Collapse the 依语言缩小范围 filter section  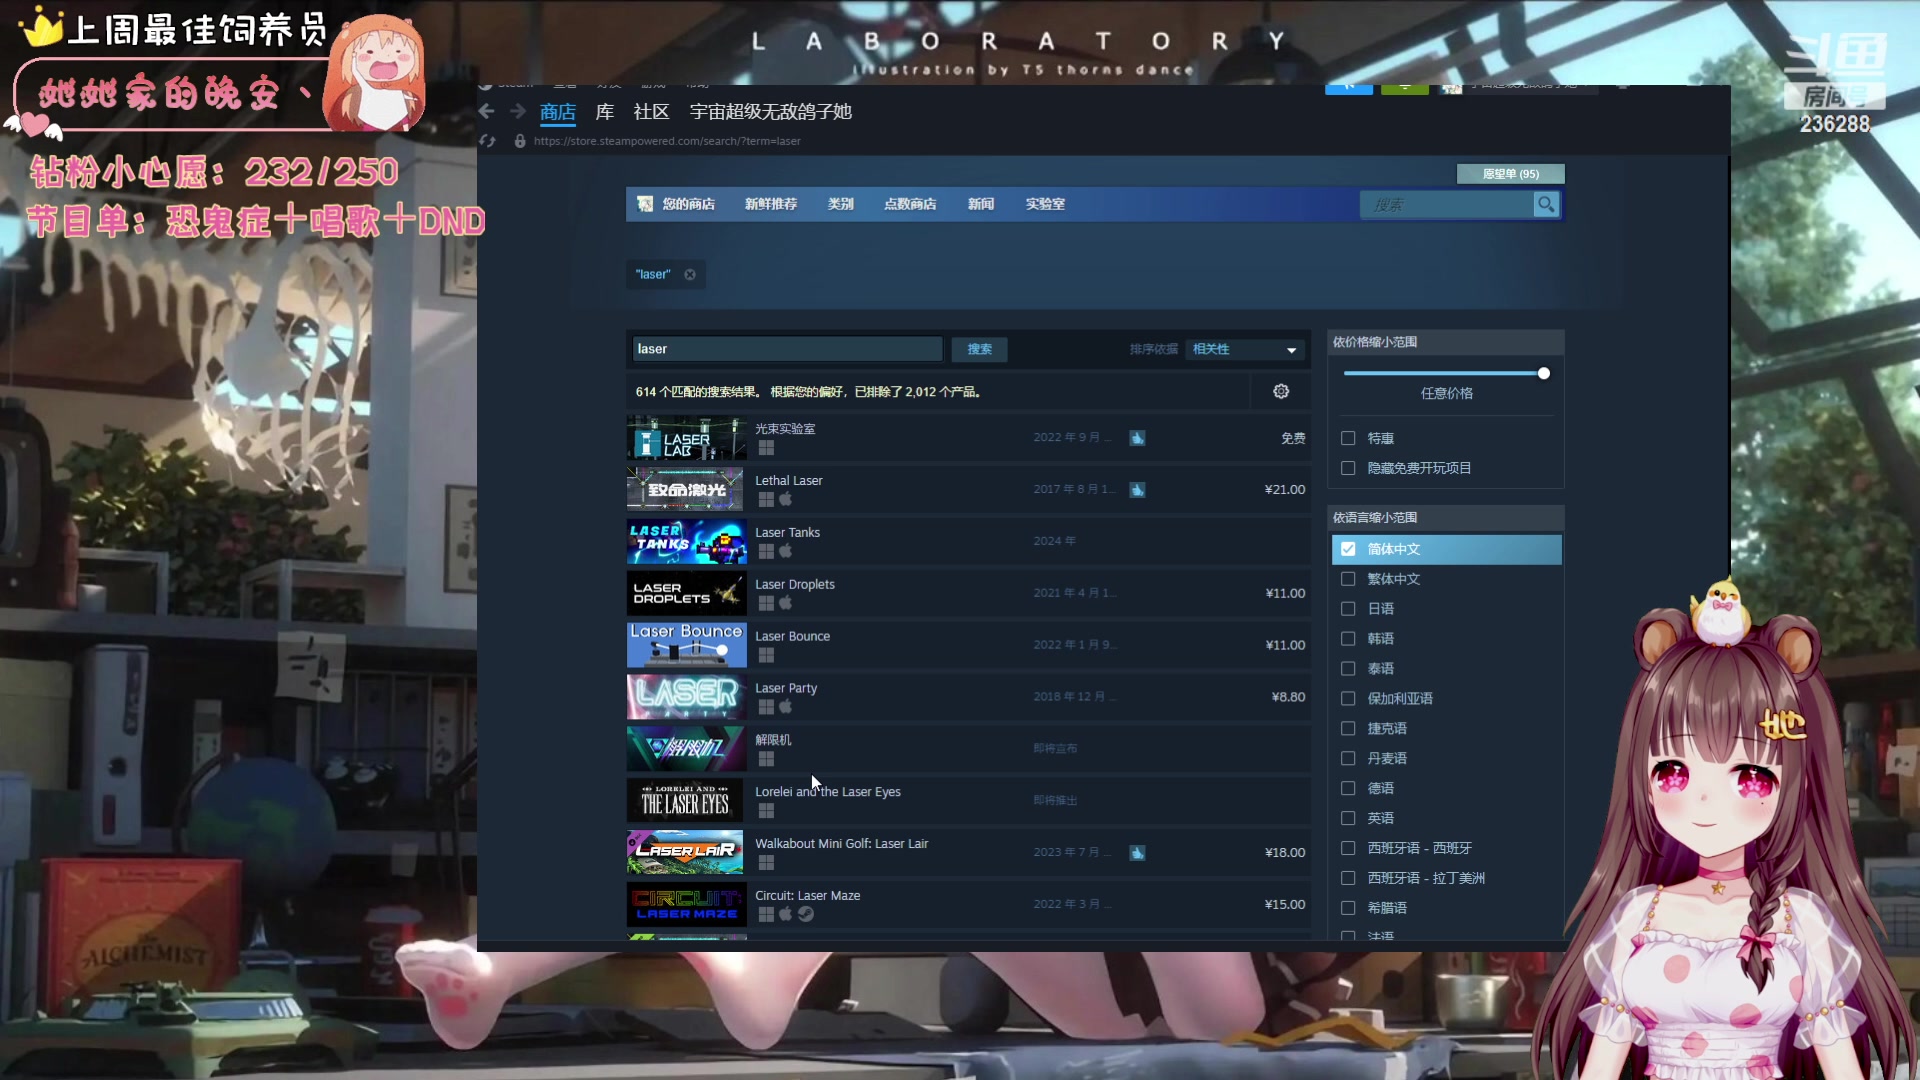(1445, 518)
